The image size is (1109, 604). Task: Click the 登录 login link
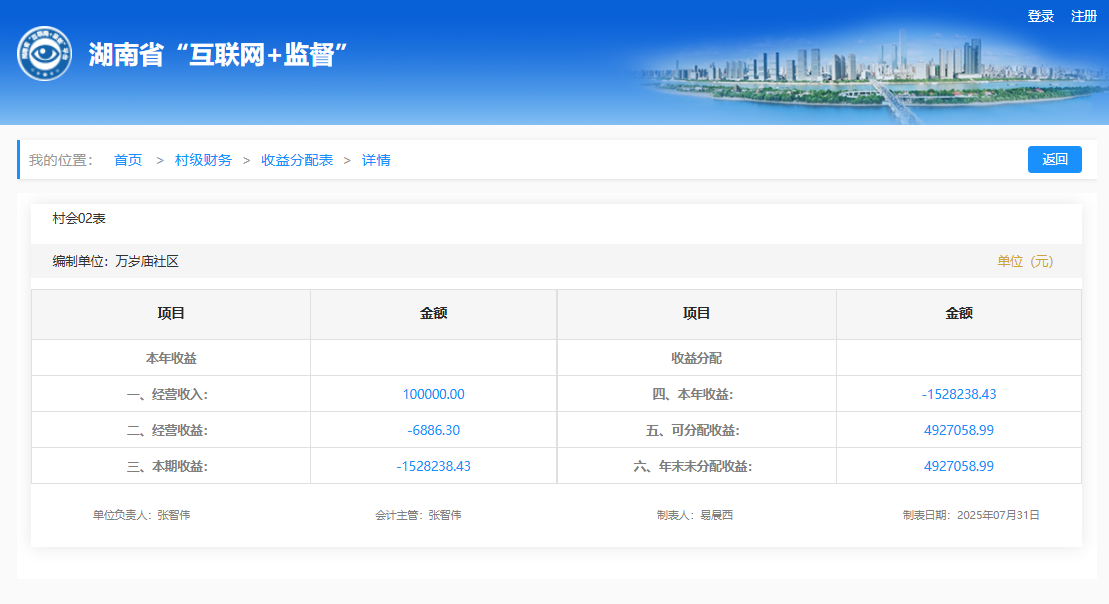coord(1041,16)
